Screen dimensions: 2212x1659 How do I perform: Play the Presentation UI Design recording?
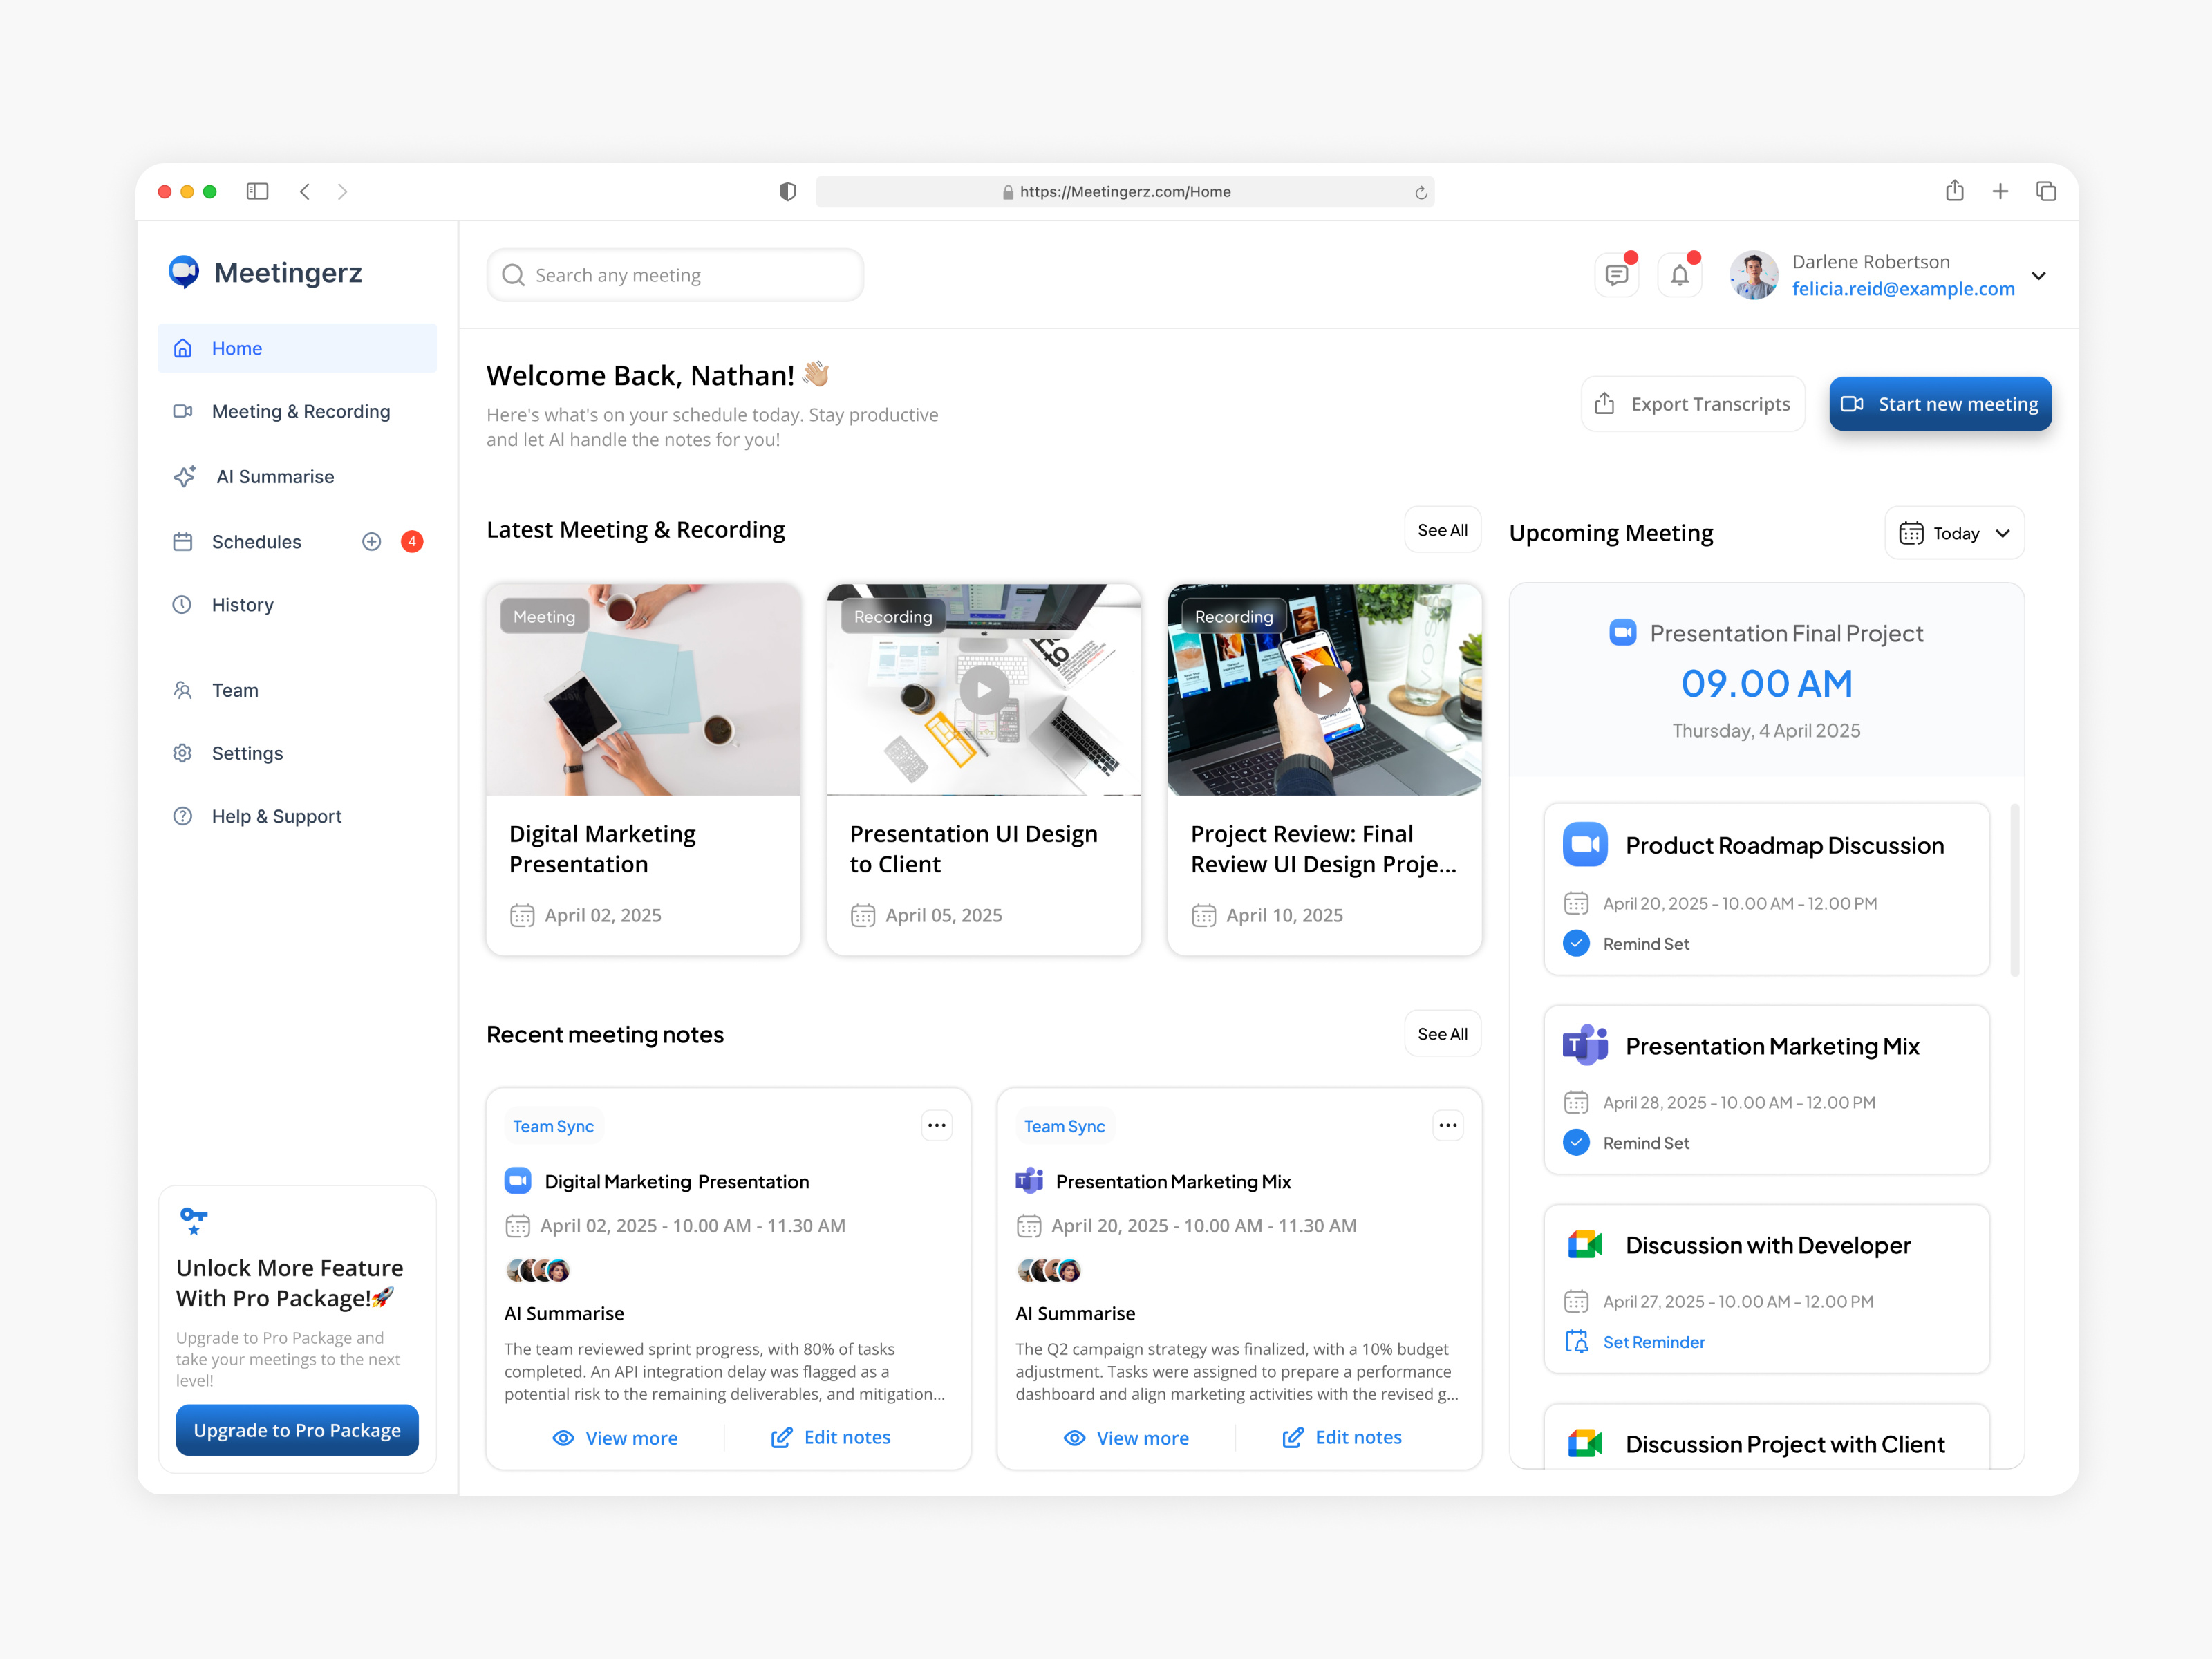984,690
